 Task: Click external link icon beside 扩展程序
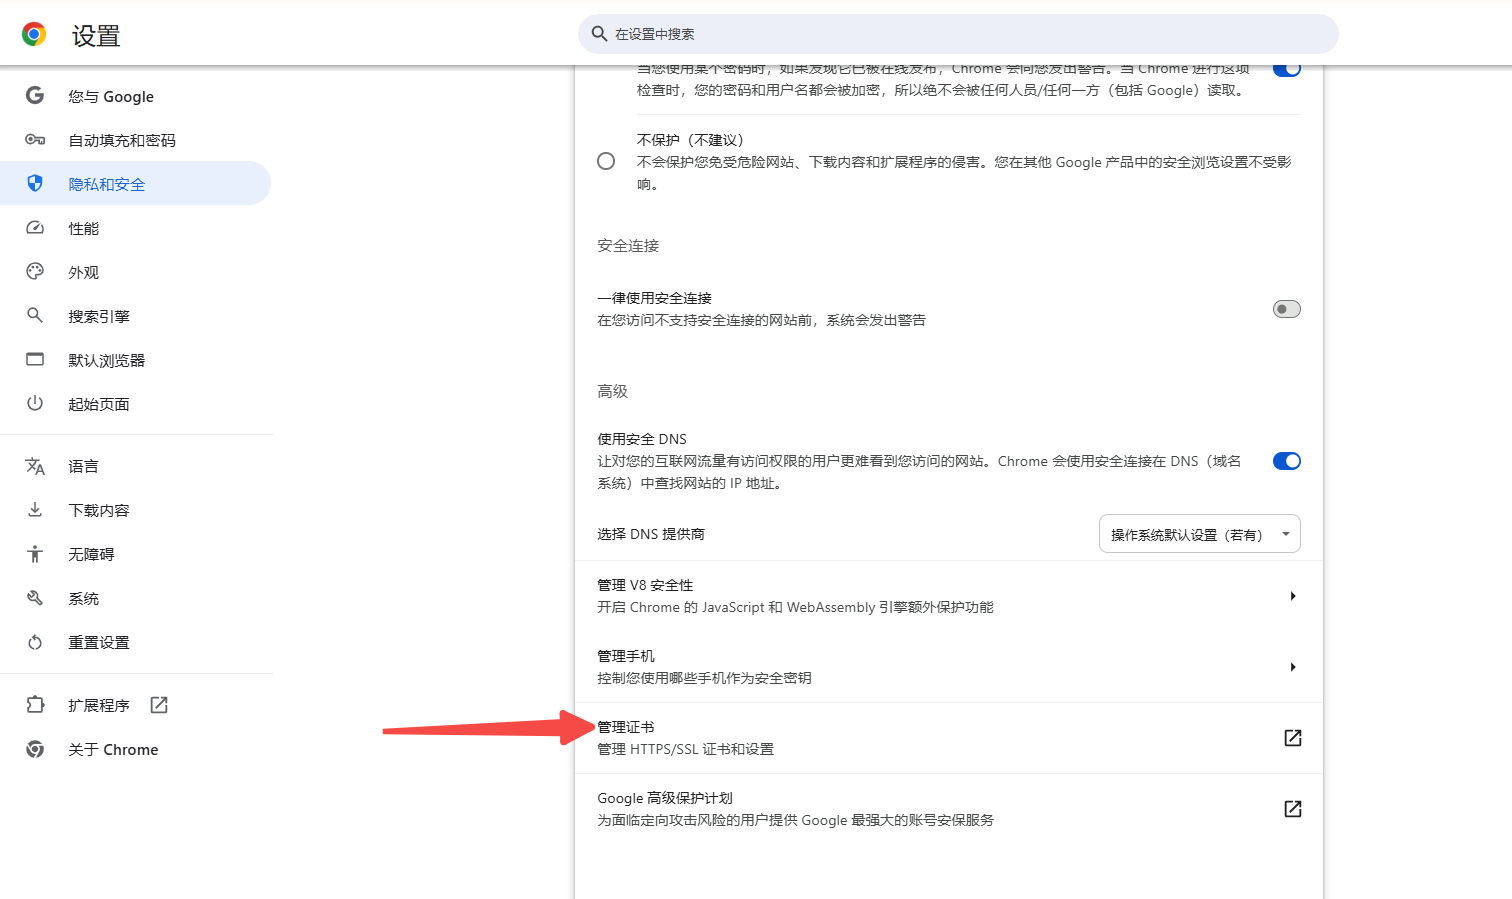159,705
